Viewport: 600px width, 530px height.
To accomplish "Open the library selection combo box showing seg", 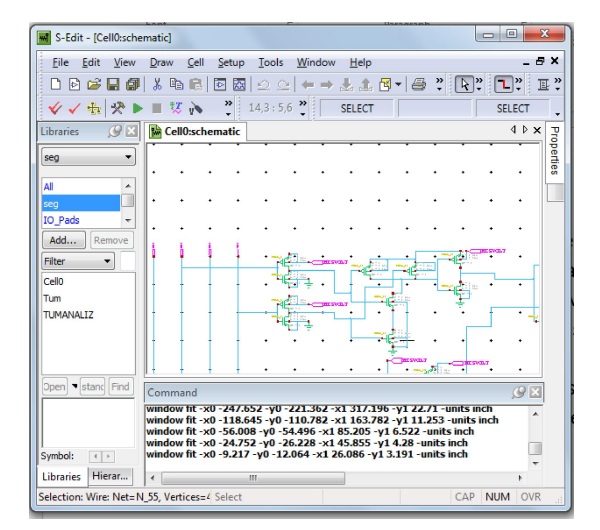I will click(x=88, y=157).
